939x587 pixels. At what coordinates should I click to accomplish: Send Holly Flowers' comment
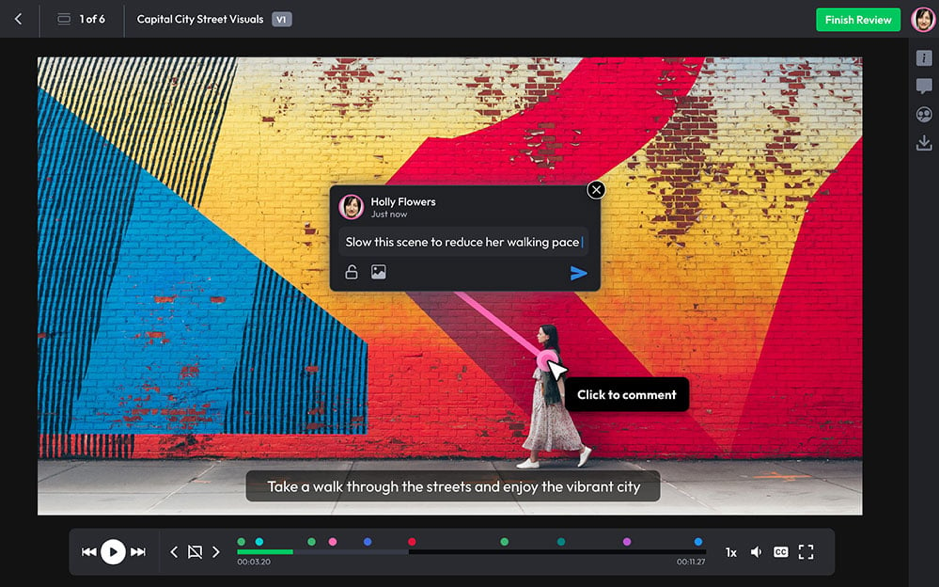578,271
